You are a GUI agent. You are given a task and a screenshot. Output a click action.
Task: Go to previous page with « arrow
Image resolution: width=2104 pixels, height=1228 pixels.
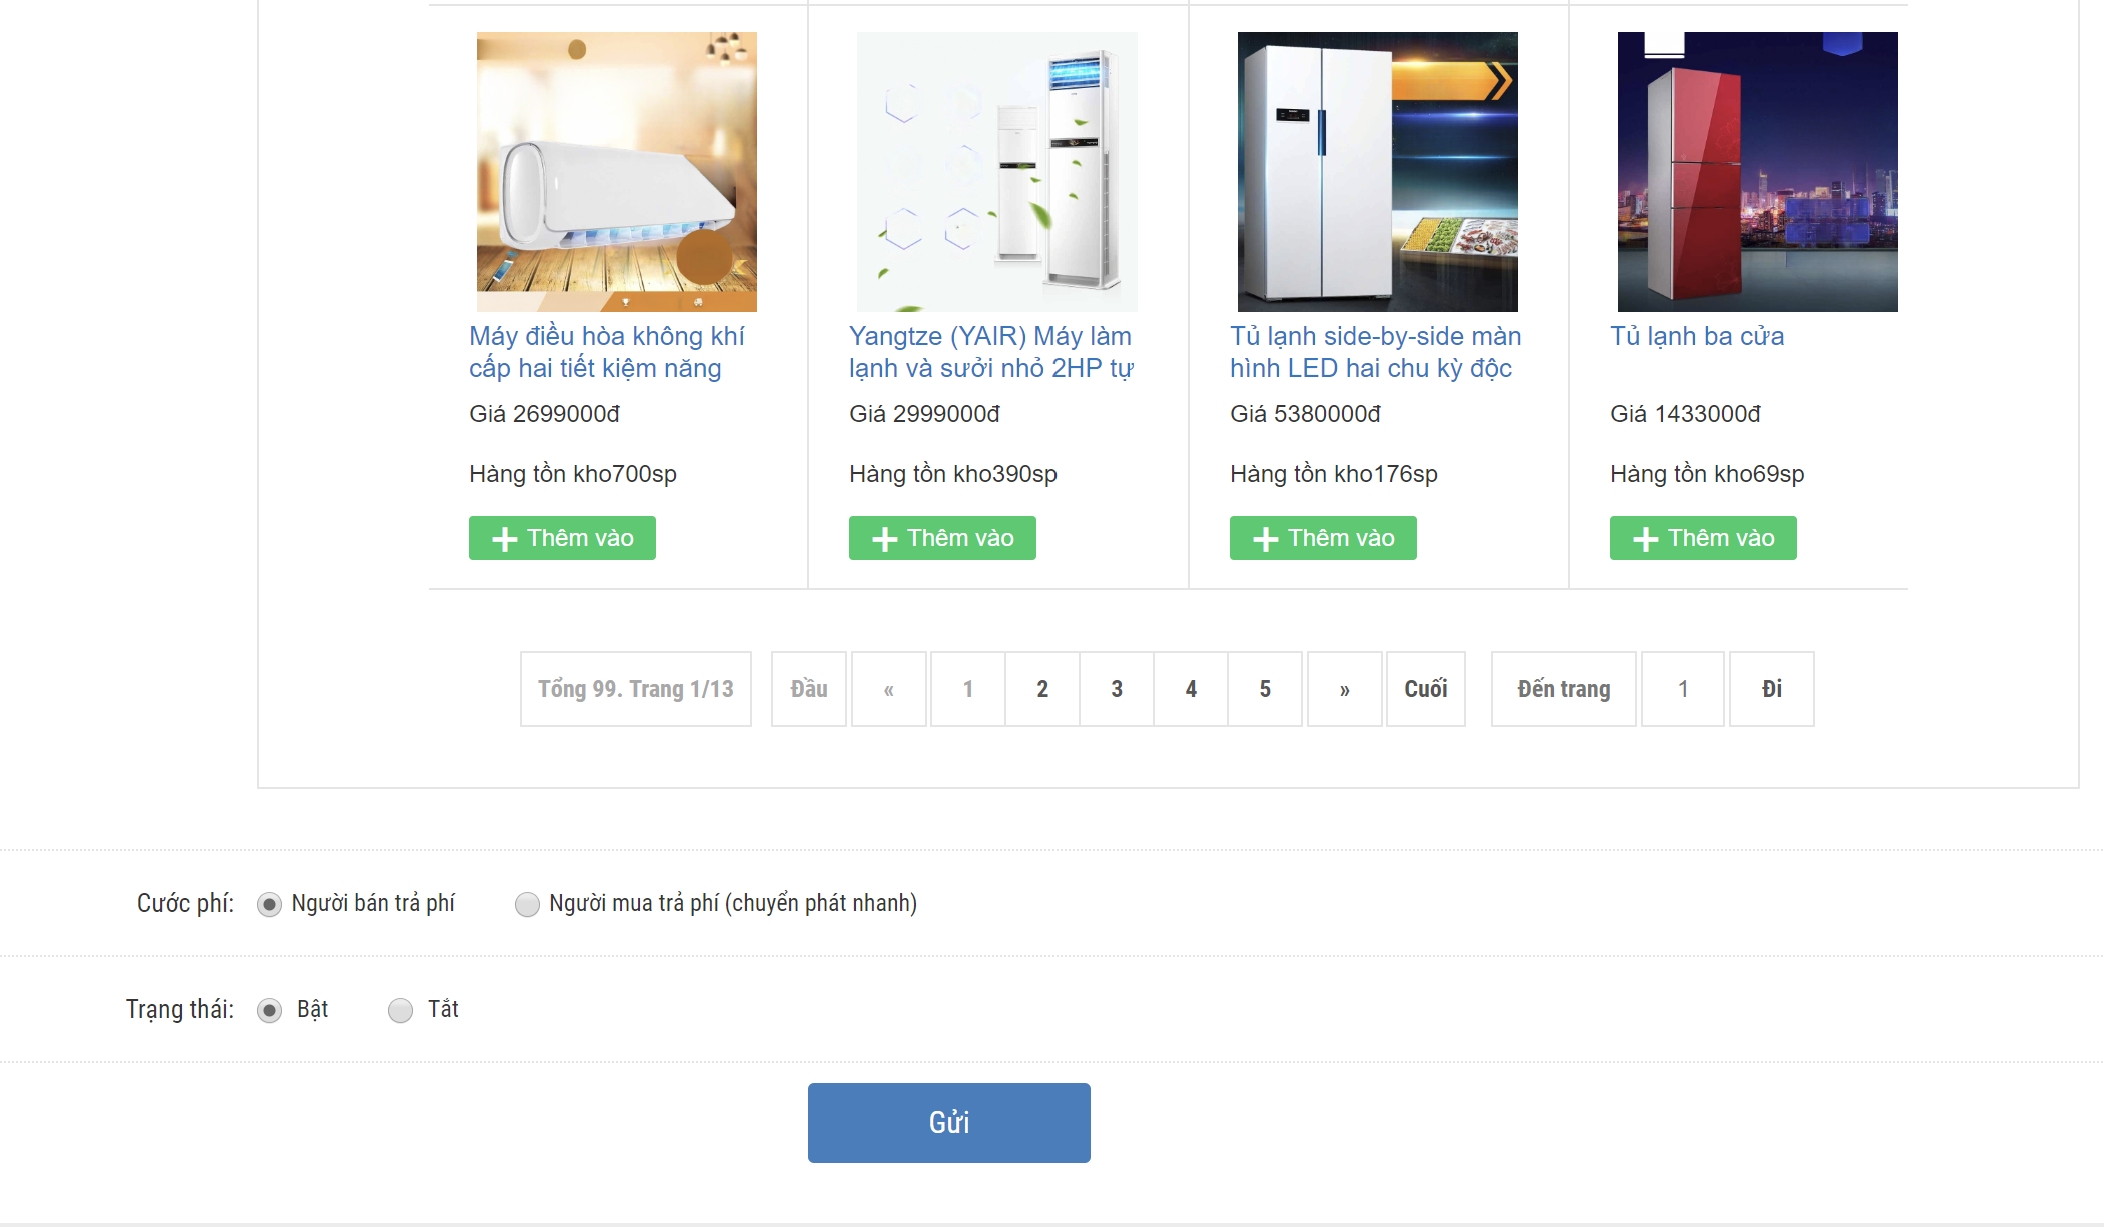click(889, 689)
